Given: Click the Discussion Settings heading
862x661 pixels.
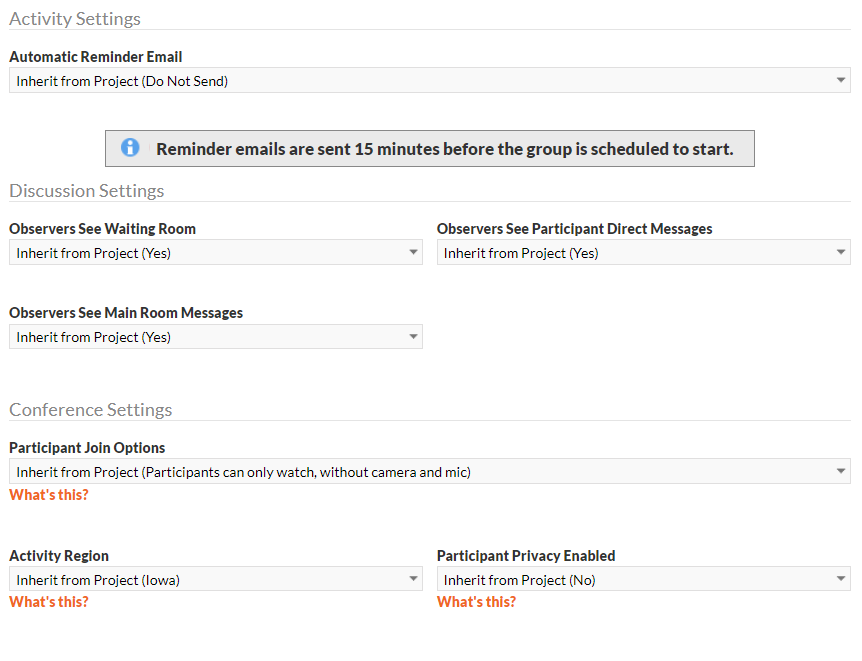Looking at the screenshot, I should (87, 191).
